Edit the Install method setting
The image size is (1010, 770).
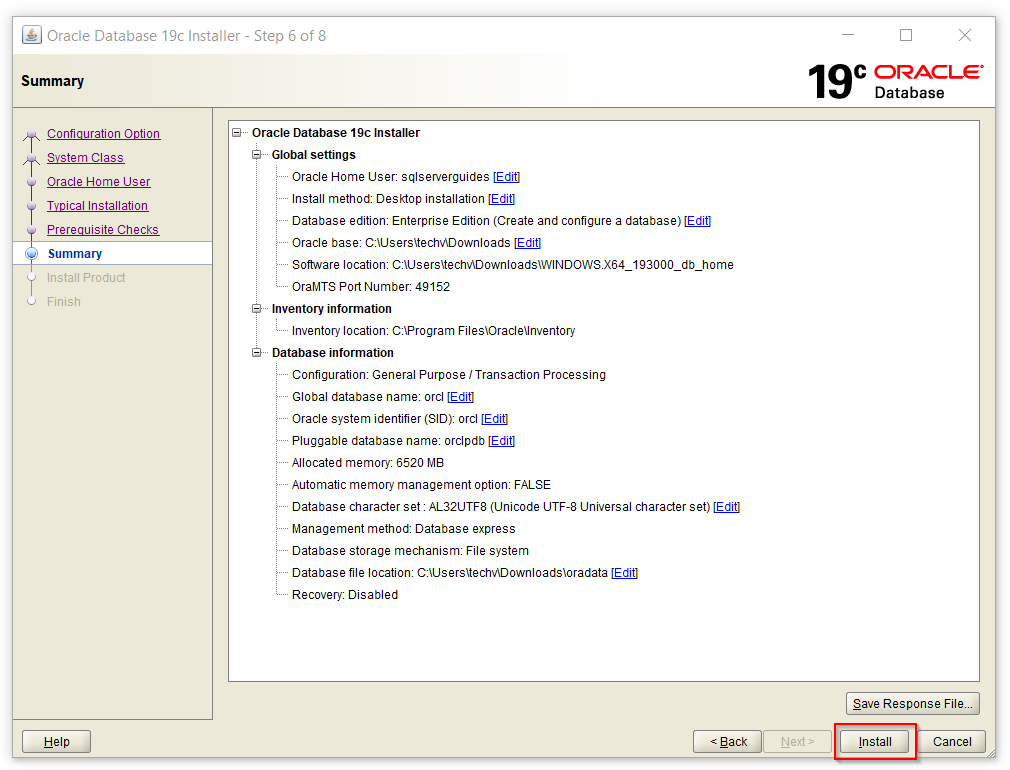click(501, 199)
